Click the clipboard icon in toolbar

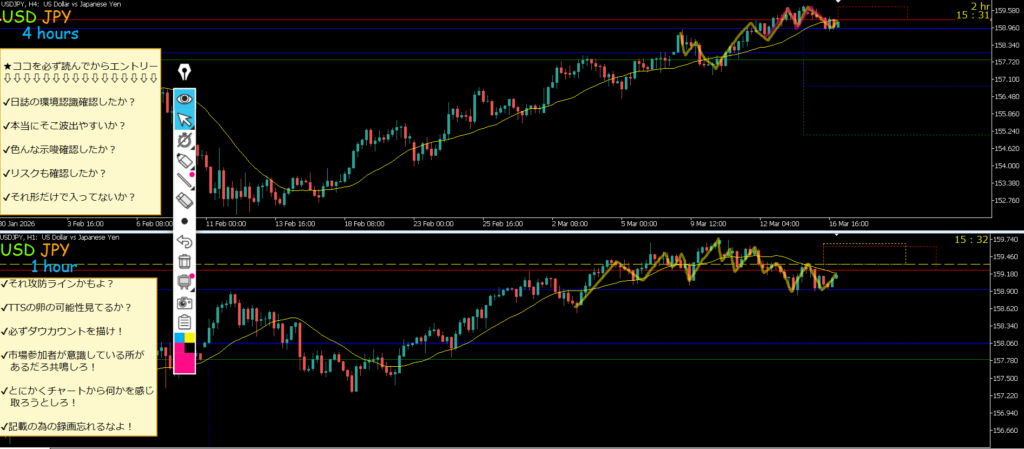point(185,321)
